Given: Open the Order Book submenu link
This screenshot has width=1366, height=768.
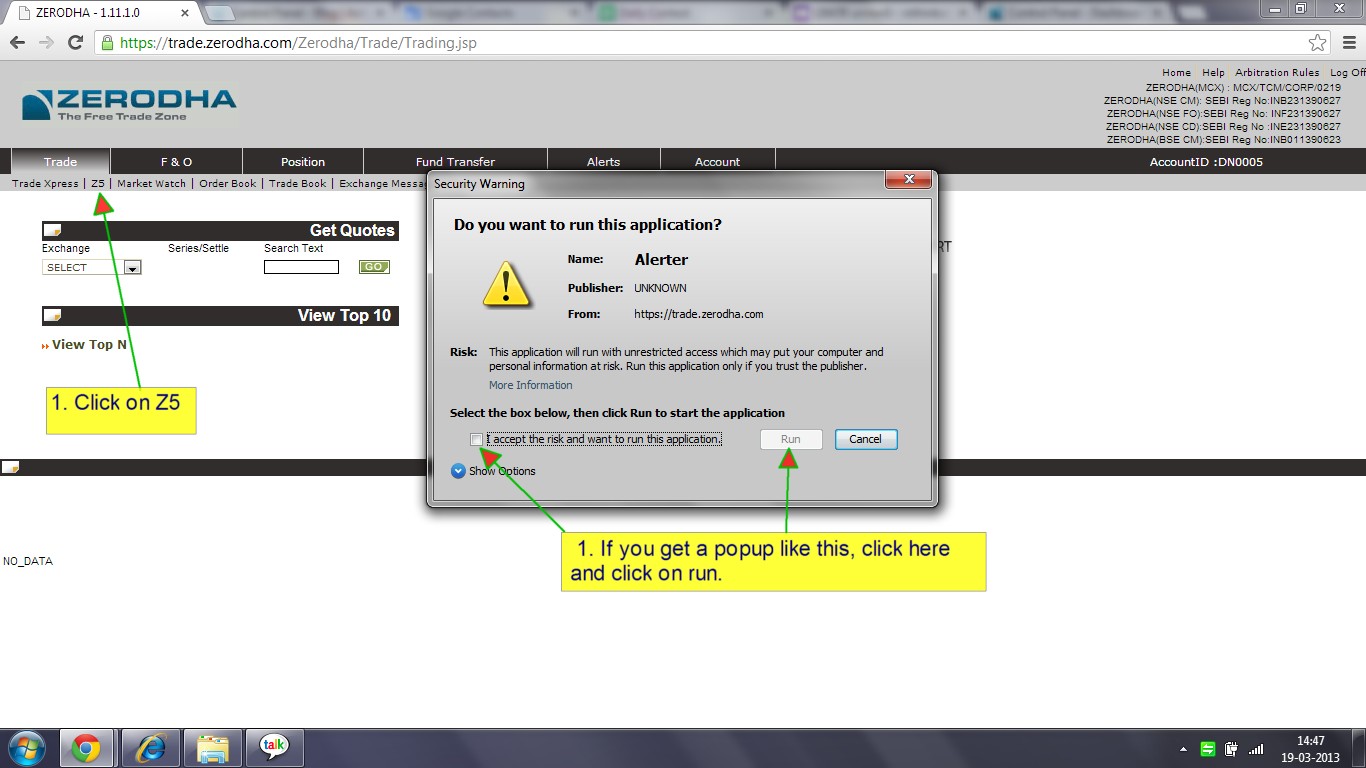Looking at the screenshot, I should (x=228, y=184).
